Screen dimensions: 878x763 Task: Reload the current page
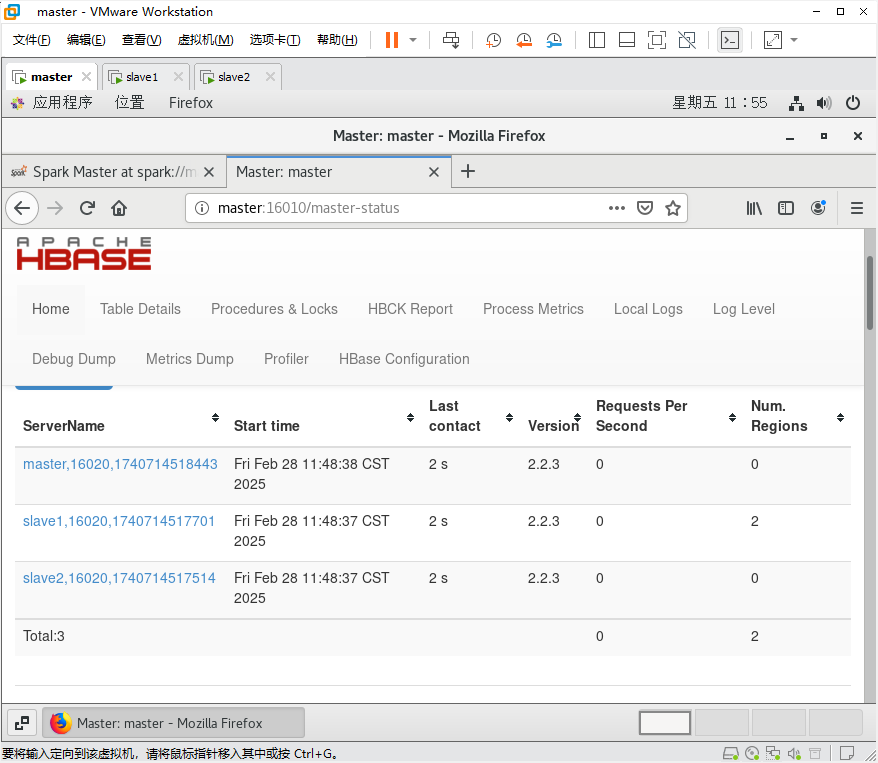pyautogui.click(x=87, y=208)
